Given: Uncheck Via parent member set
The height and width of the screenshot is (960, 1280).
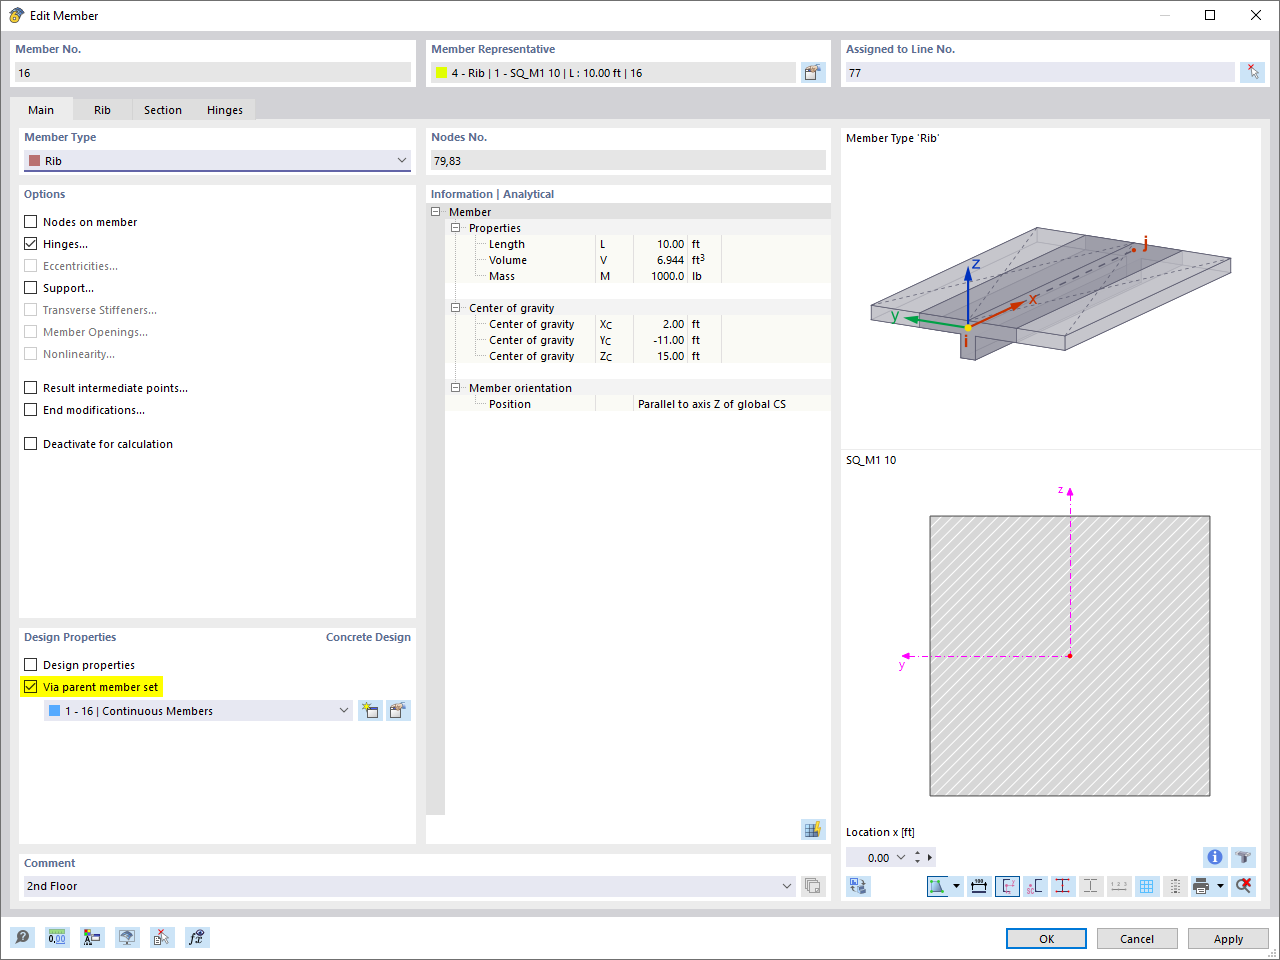Looking at the screenshot, I should coord(31,687).
